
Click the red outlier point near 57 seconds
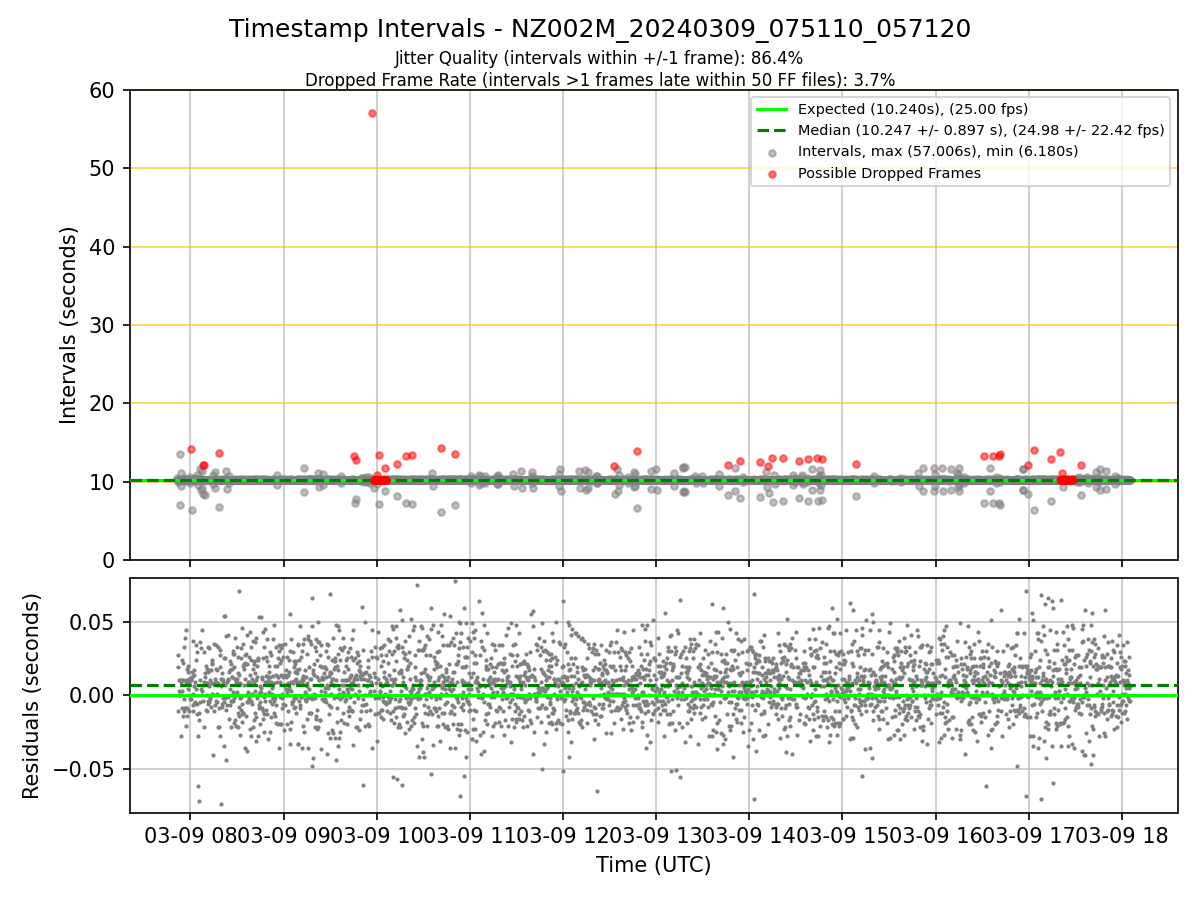[x=372, y=113]
